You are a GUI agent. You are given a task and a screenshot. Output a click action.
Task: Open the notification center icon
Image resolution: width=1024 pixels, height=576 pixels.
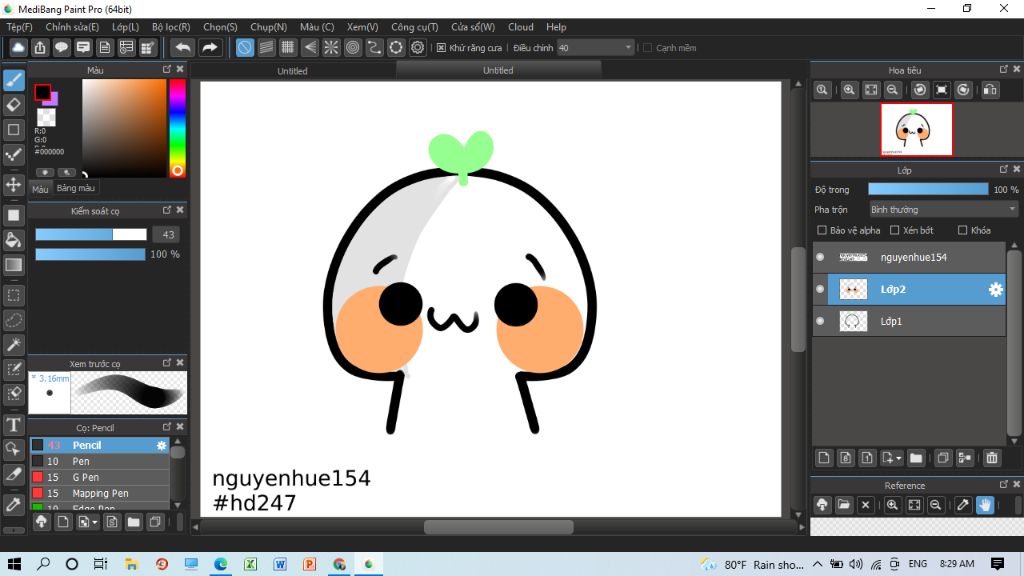[997, 564]
